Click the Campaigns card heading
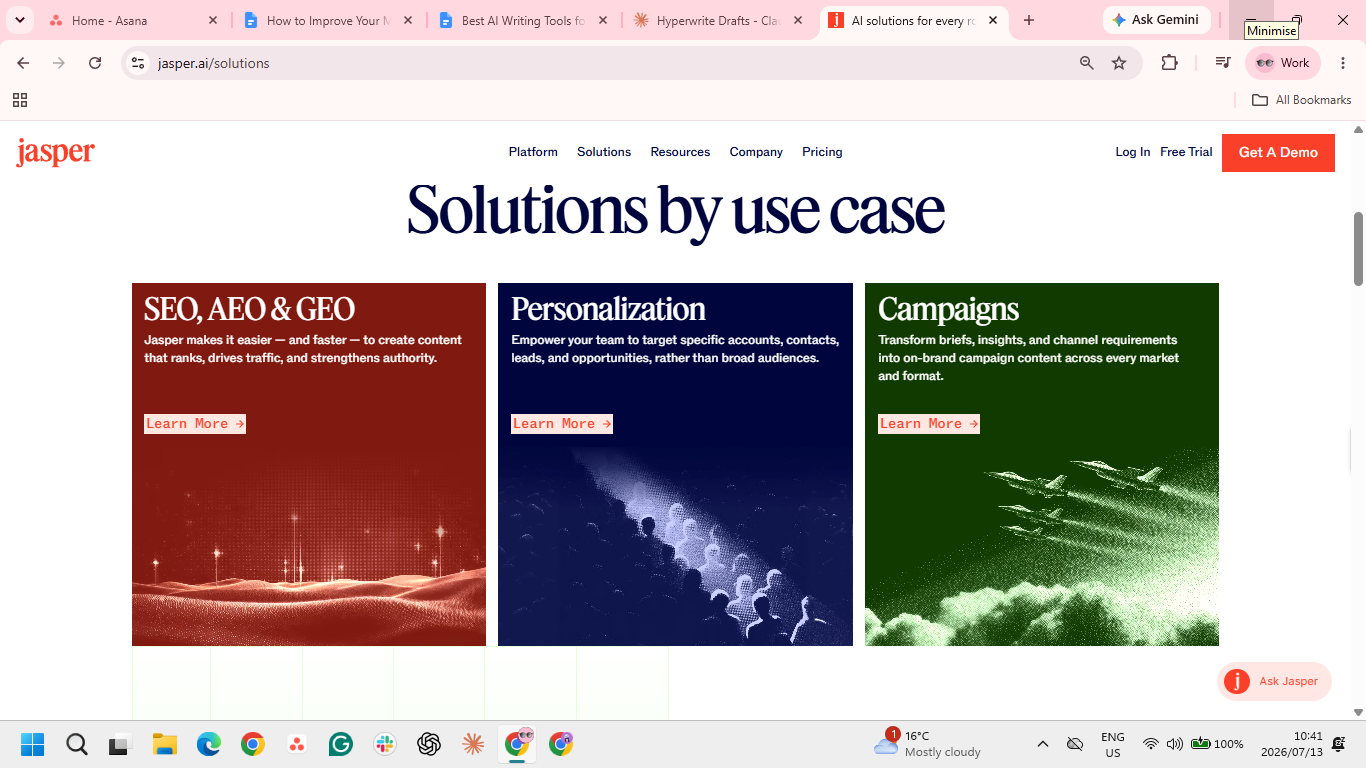This screenshot has height=768, width=1366. coord(948,309)
